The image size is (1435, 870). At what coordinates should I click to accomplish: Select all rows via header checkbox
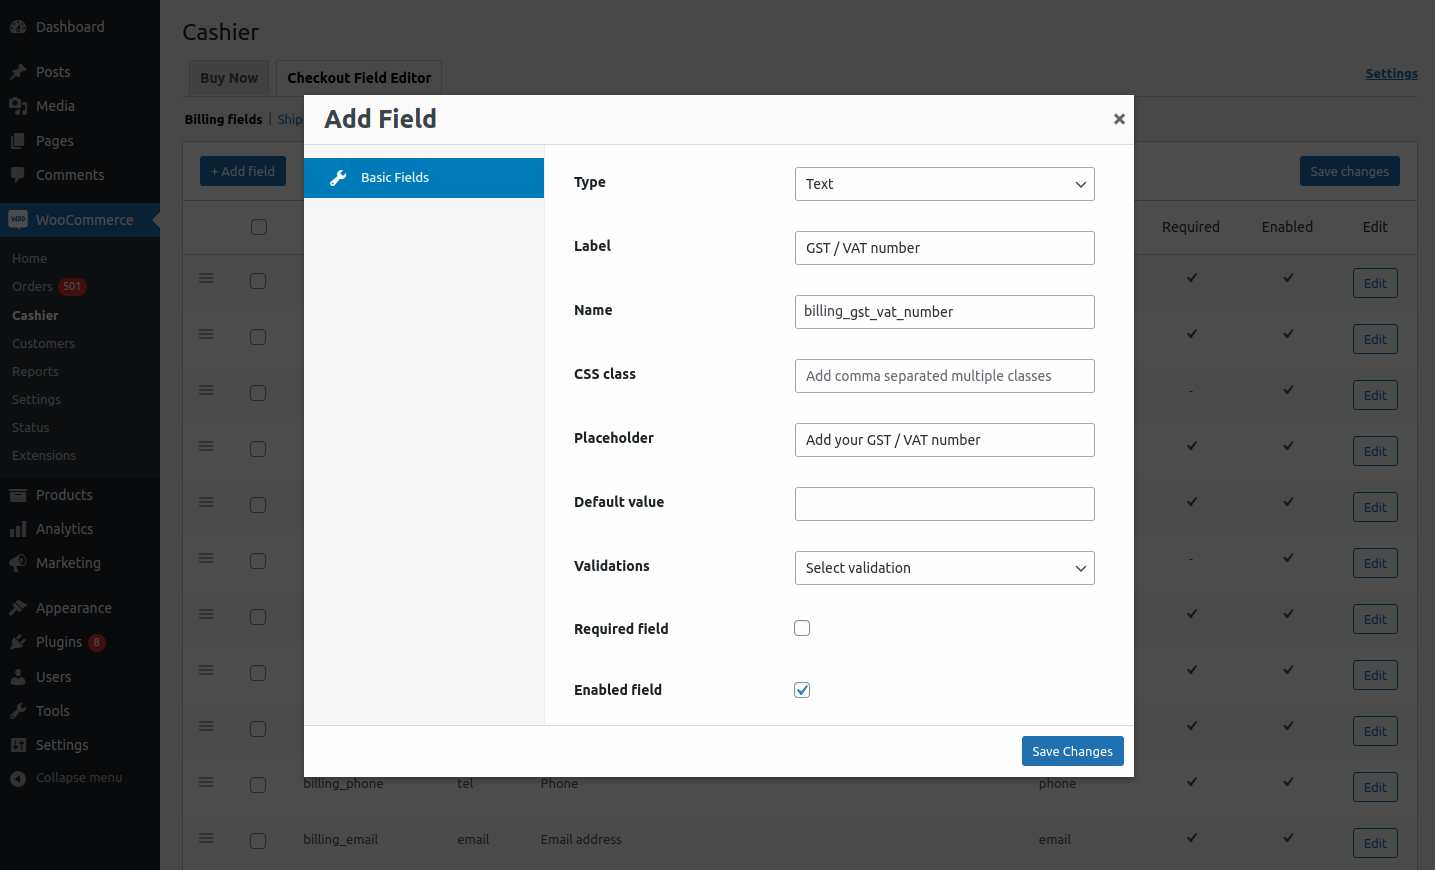258,227
